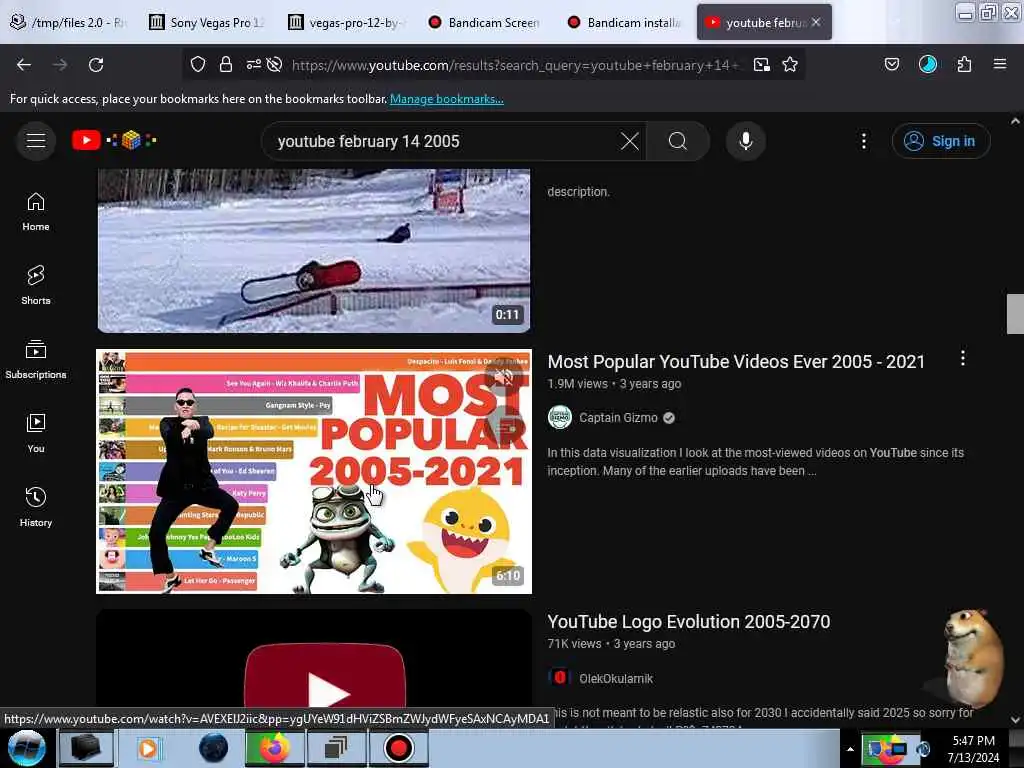Search by voice with the microphone icon
This screenshot has width=1024, height=768.
746,141
